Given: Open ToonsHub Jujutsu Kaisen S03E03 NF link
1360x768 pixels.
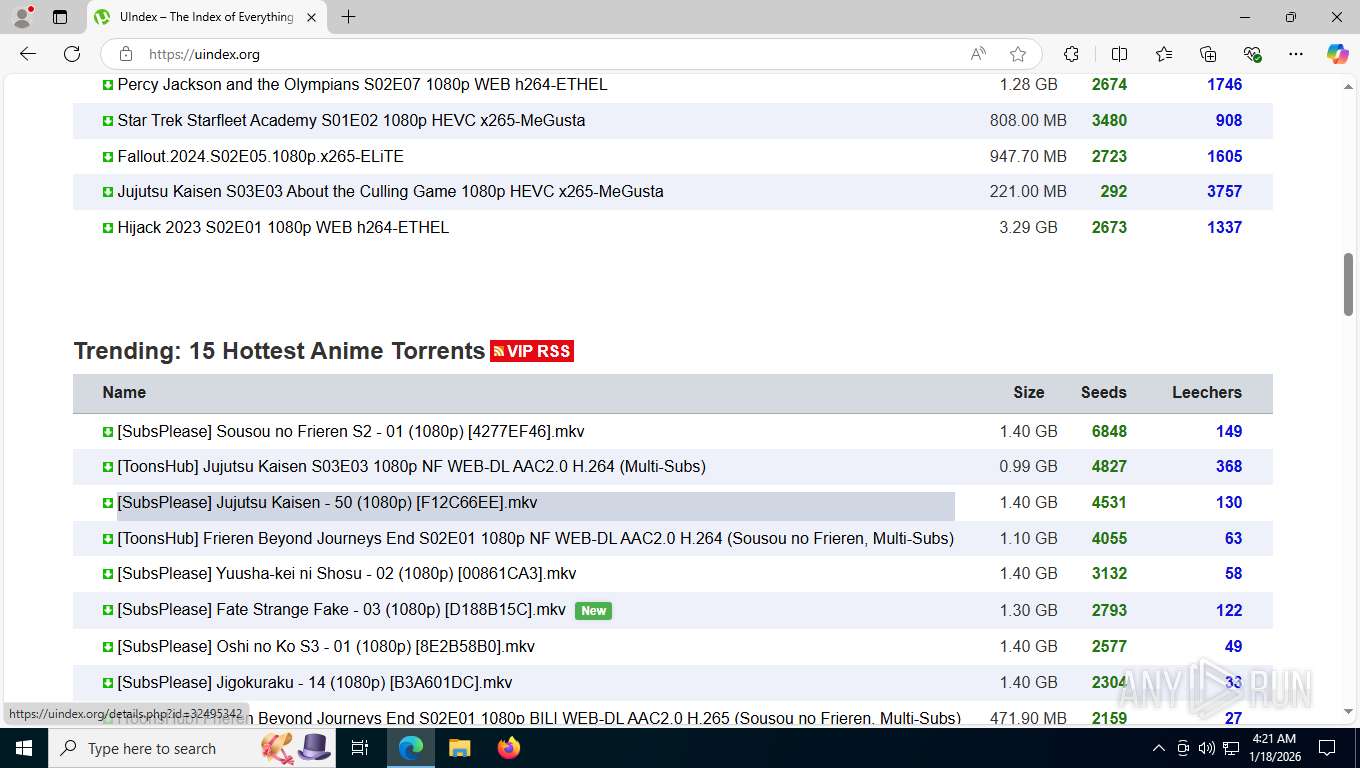Looking at the screenshot, I should coord(411,466).
